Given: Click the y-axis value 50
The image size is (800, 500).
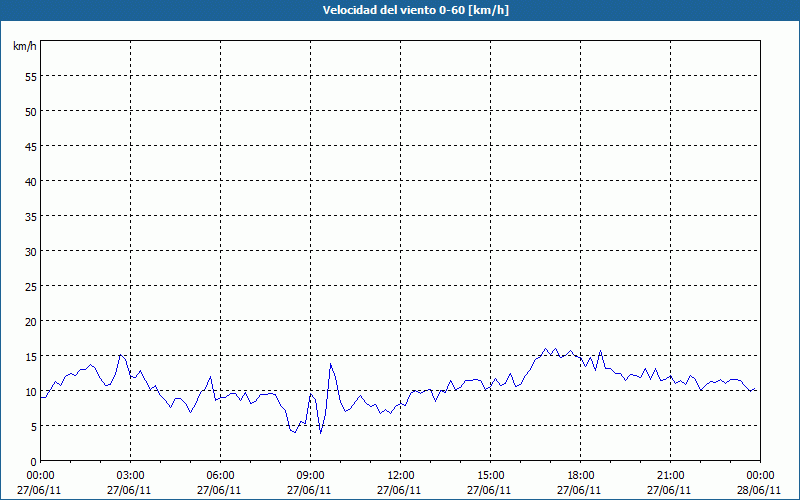Looking at the screenshot, I should point(31,112).
